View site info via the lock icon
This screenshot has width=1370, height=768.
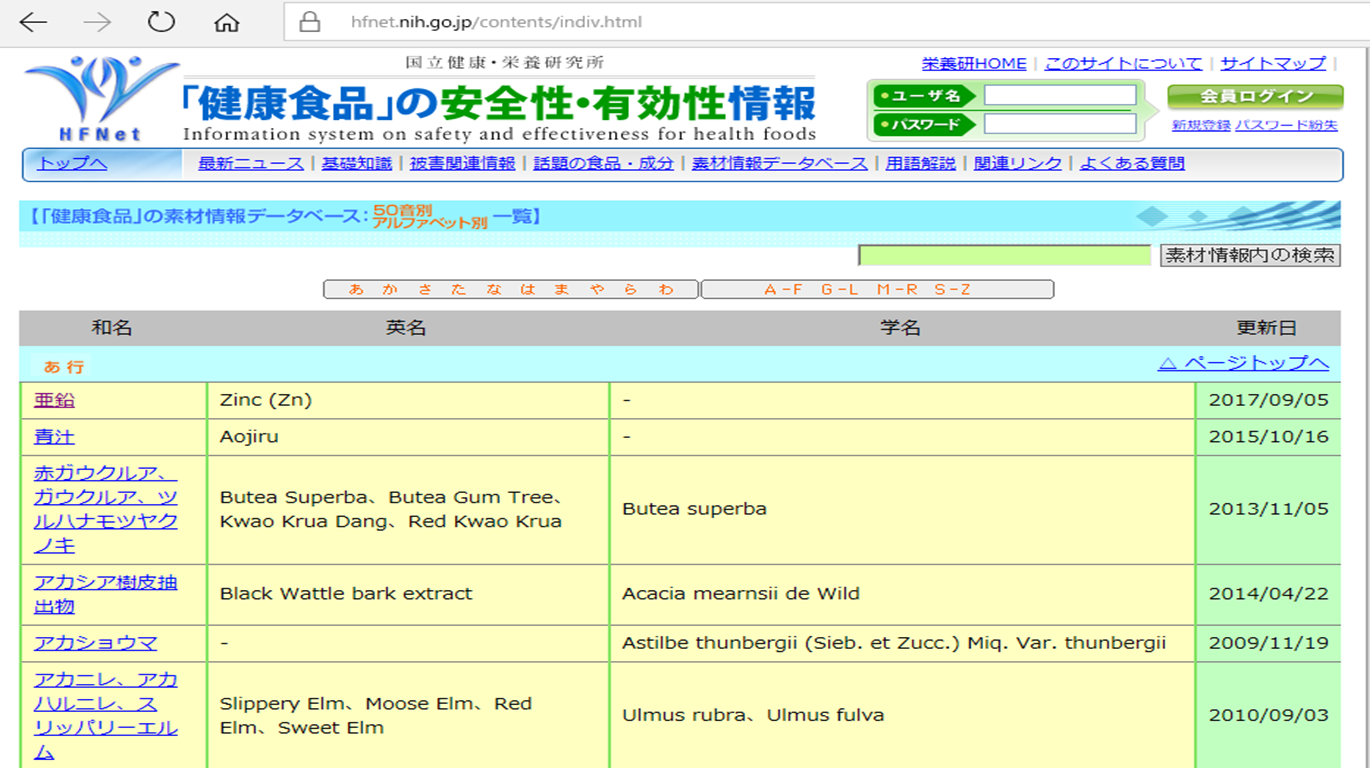[310, 22]
